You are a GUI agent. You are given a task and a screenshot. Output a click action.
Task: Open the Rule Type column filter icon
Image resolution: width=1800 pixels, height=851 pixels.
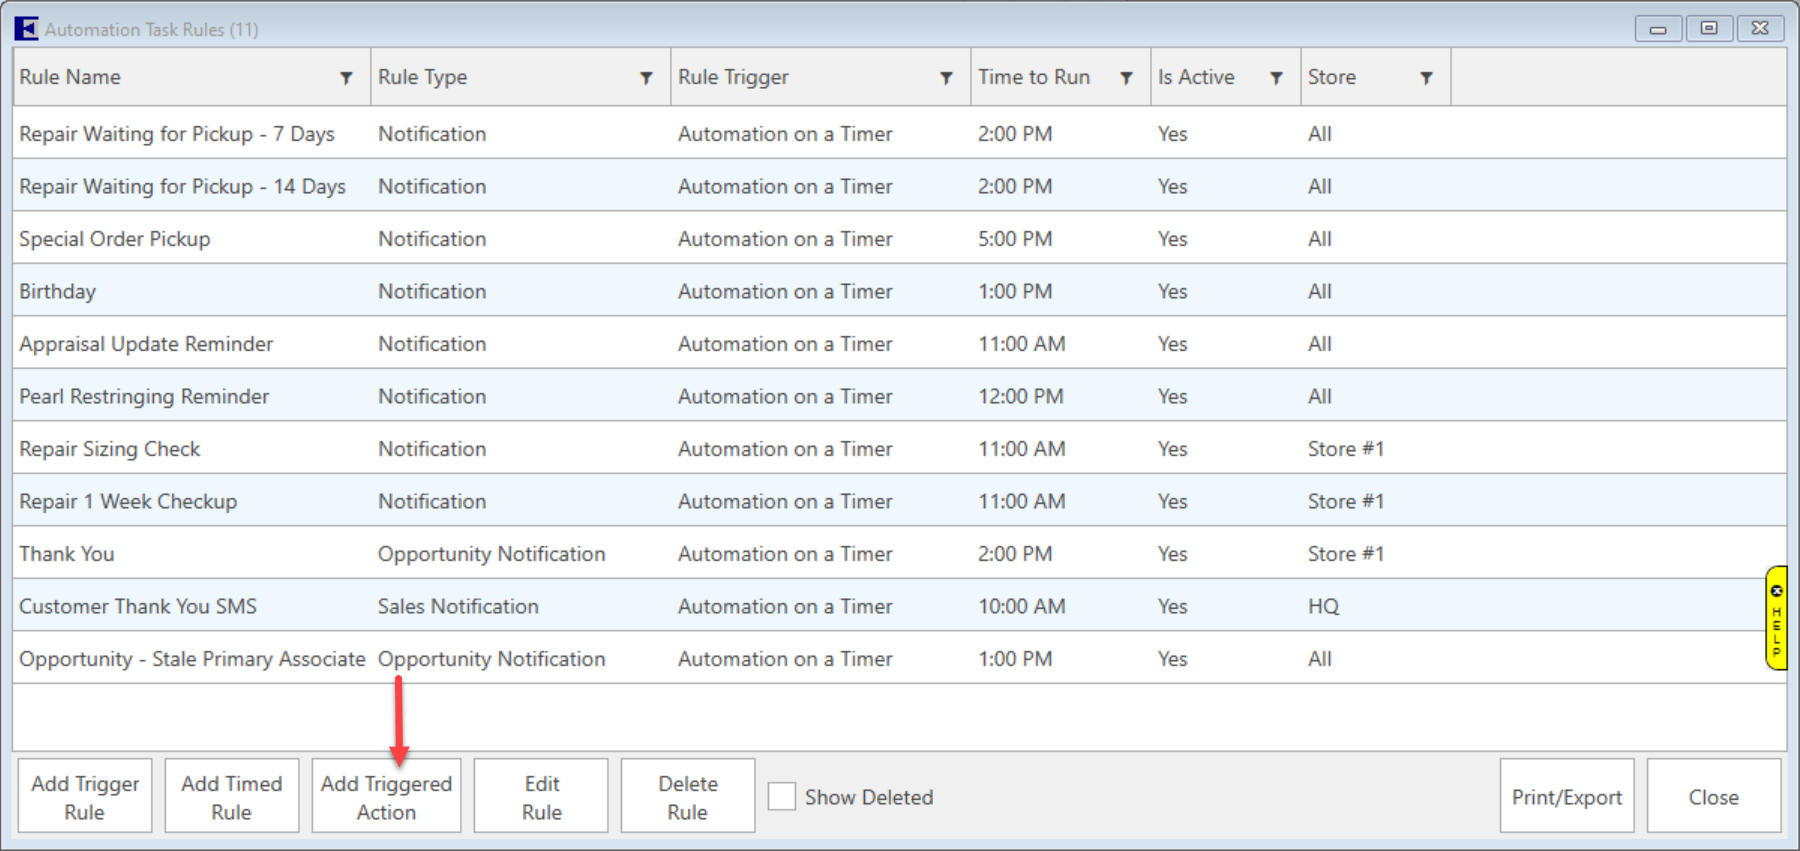click(646, 78)
